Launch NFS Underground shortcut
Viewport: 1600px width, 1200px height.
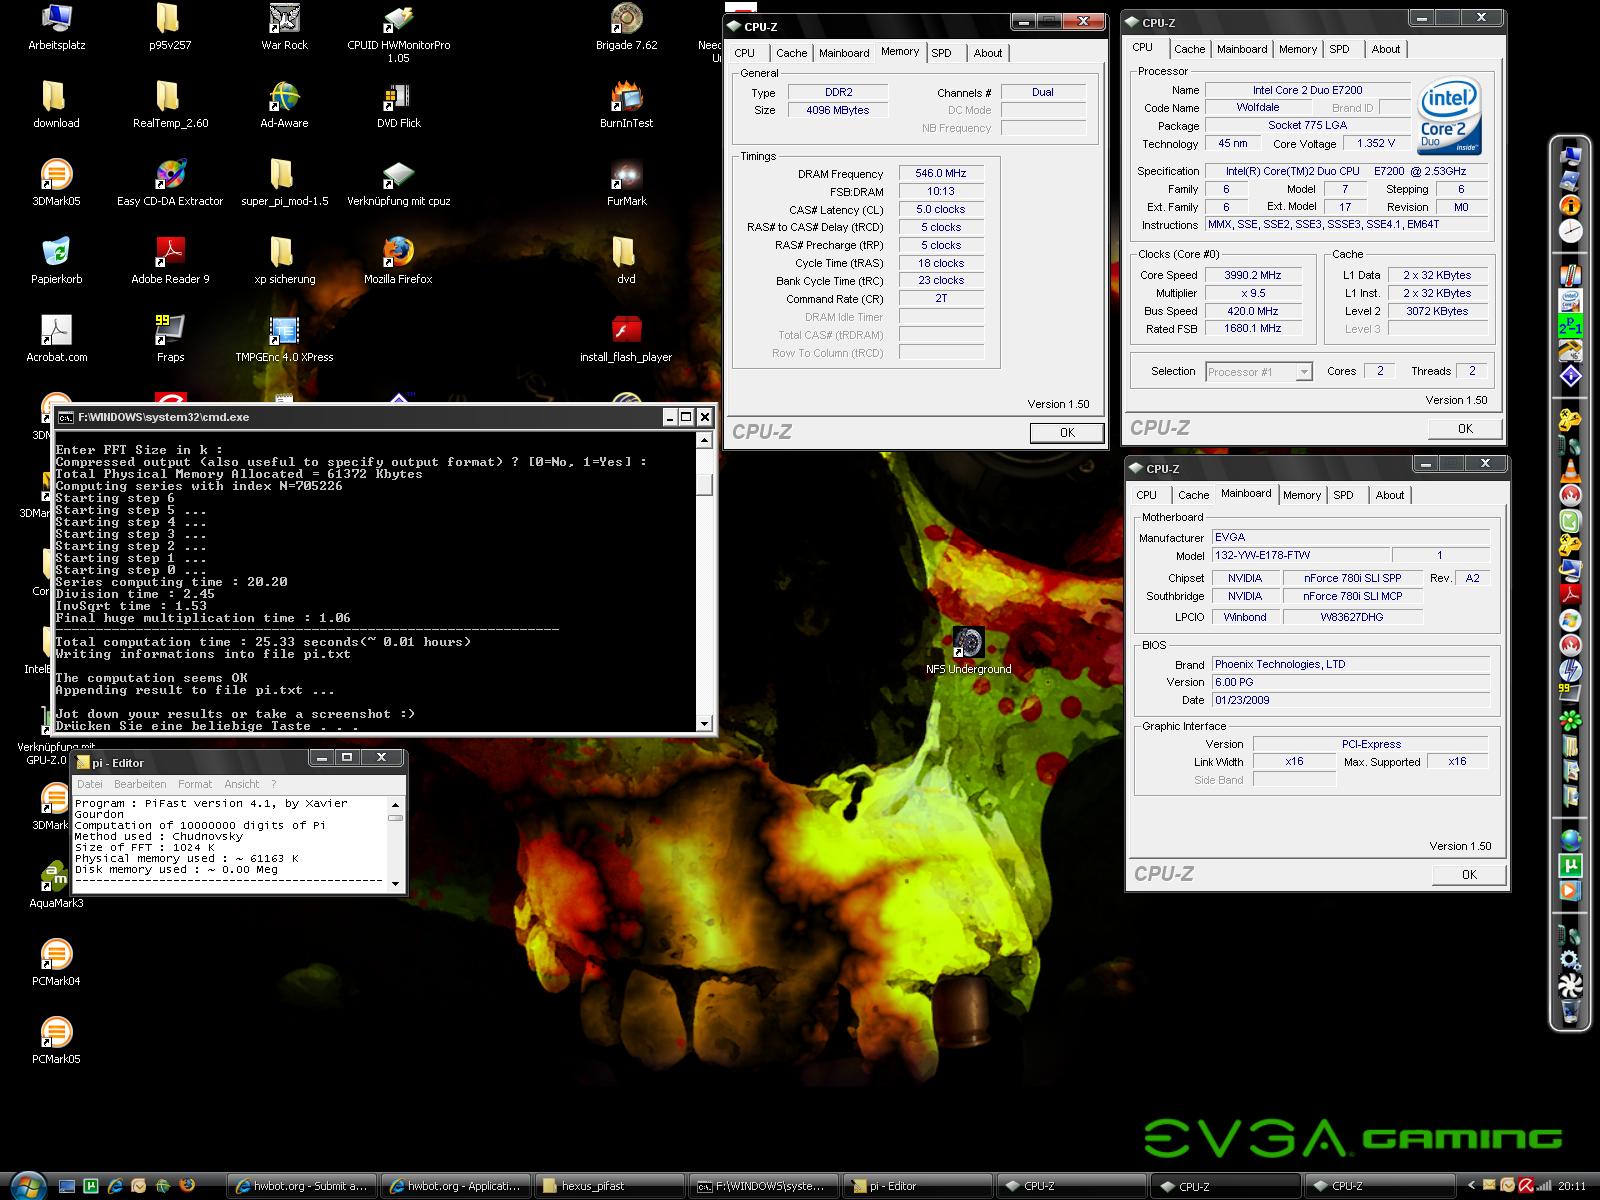(968, 651)
